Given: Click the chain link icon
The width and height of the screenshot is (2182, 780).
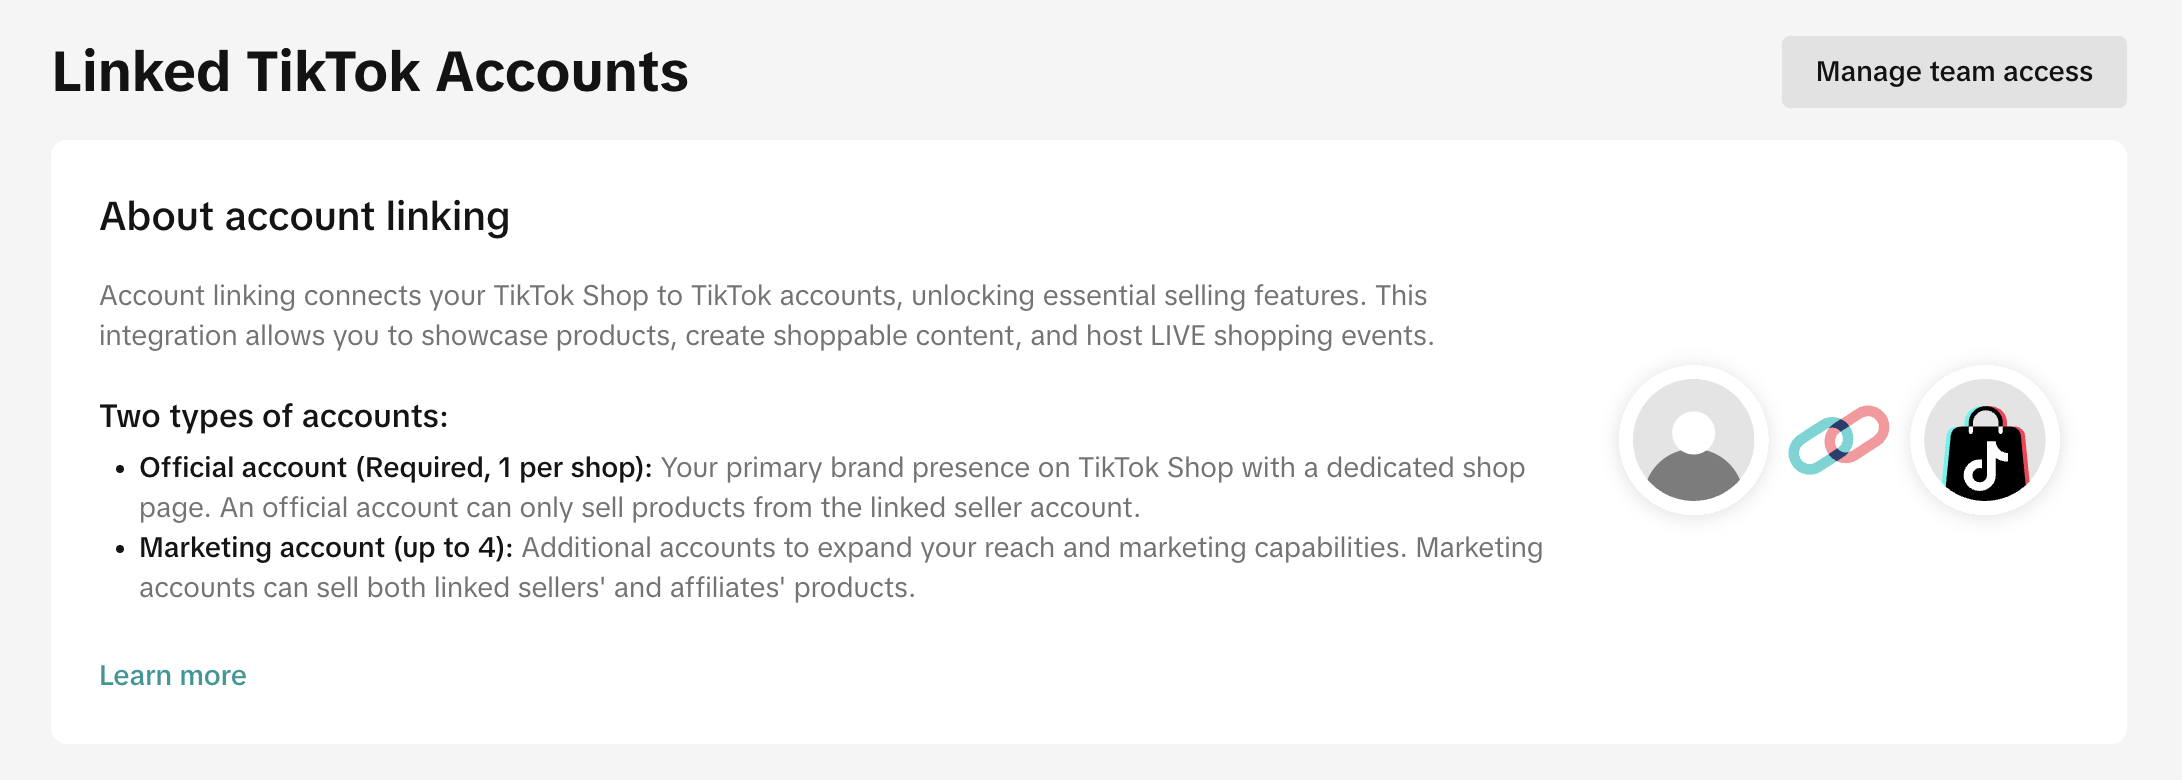Looking at the screenshot, I should pyautogui.click(x=1838, y=440).
